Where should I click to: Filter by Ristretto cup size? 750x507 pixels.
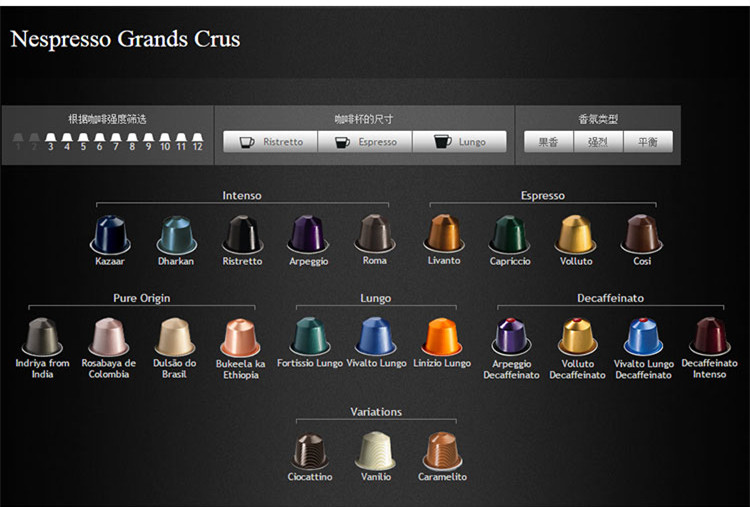click(270, 142)
